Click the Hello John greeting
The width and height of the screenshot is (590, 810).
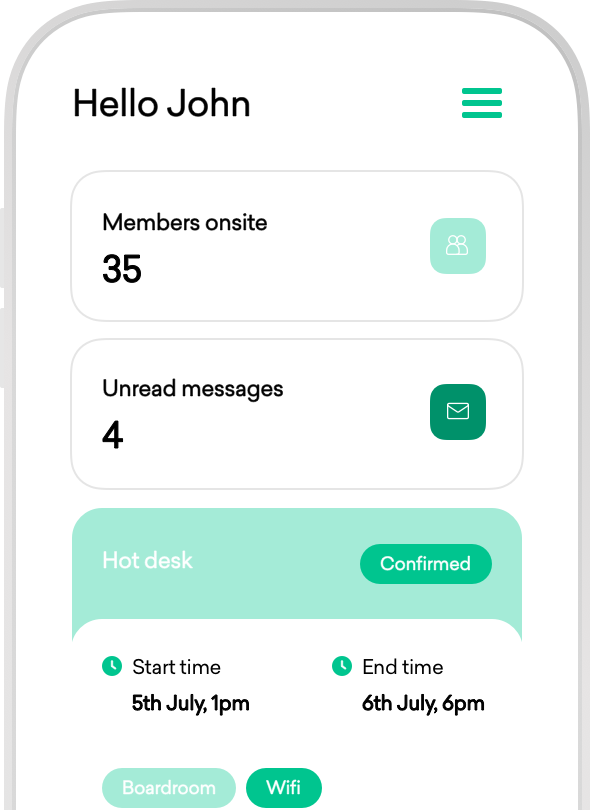click(162, 103)
